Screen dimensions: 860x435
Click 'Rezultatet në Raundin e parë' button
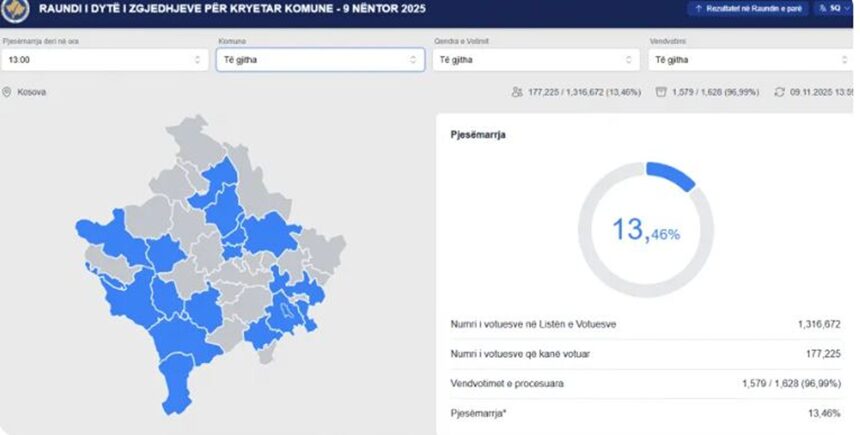pyautogui.click(x=748, y=8)
